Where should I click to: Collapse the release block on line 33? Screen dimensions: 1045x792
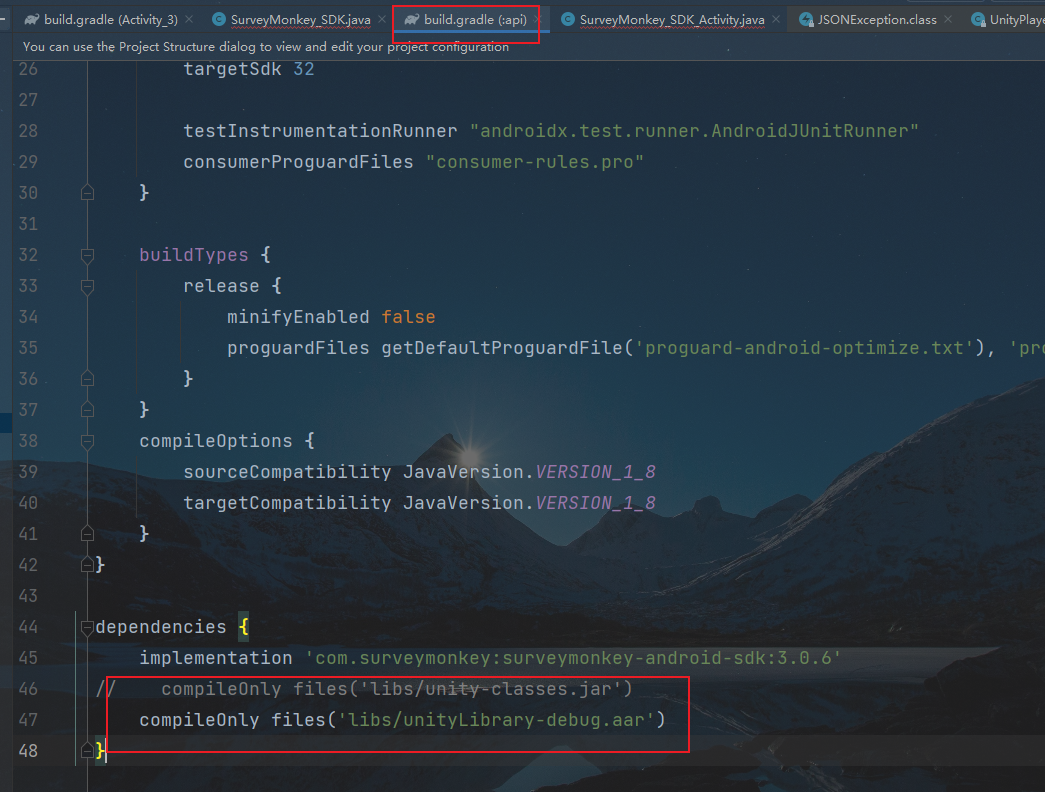coord(87,286)
